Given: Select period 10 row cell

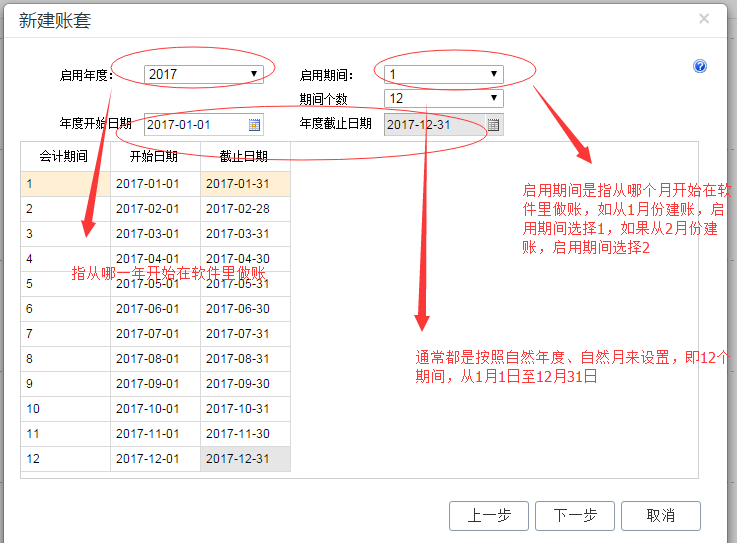Looking at the screenshot, I should coord(65,409).
